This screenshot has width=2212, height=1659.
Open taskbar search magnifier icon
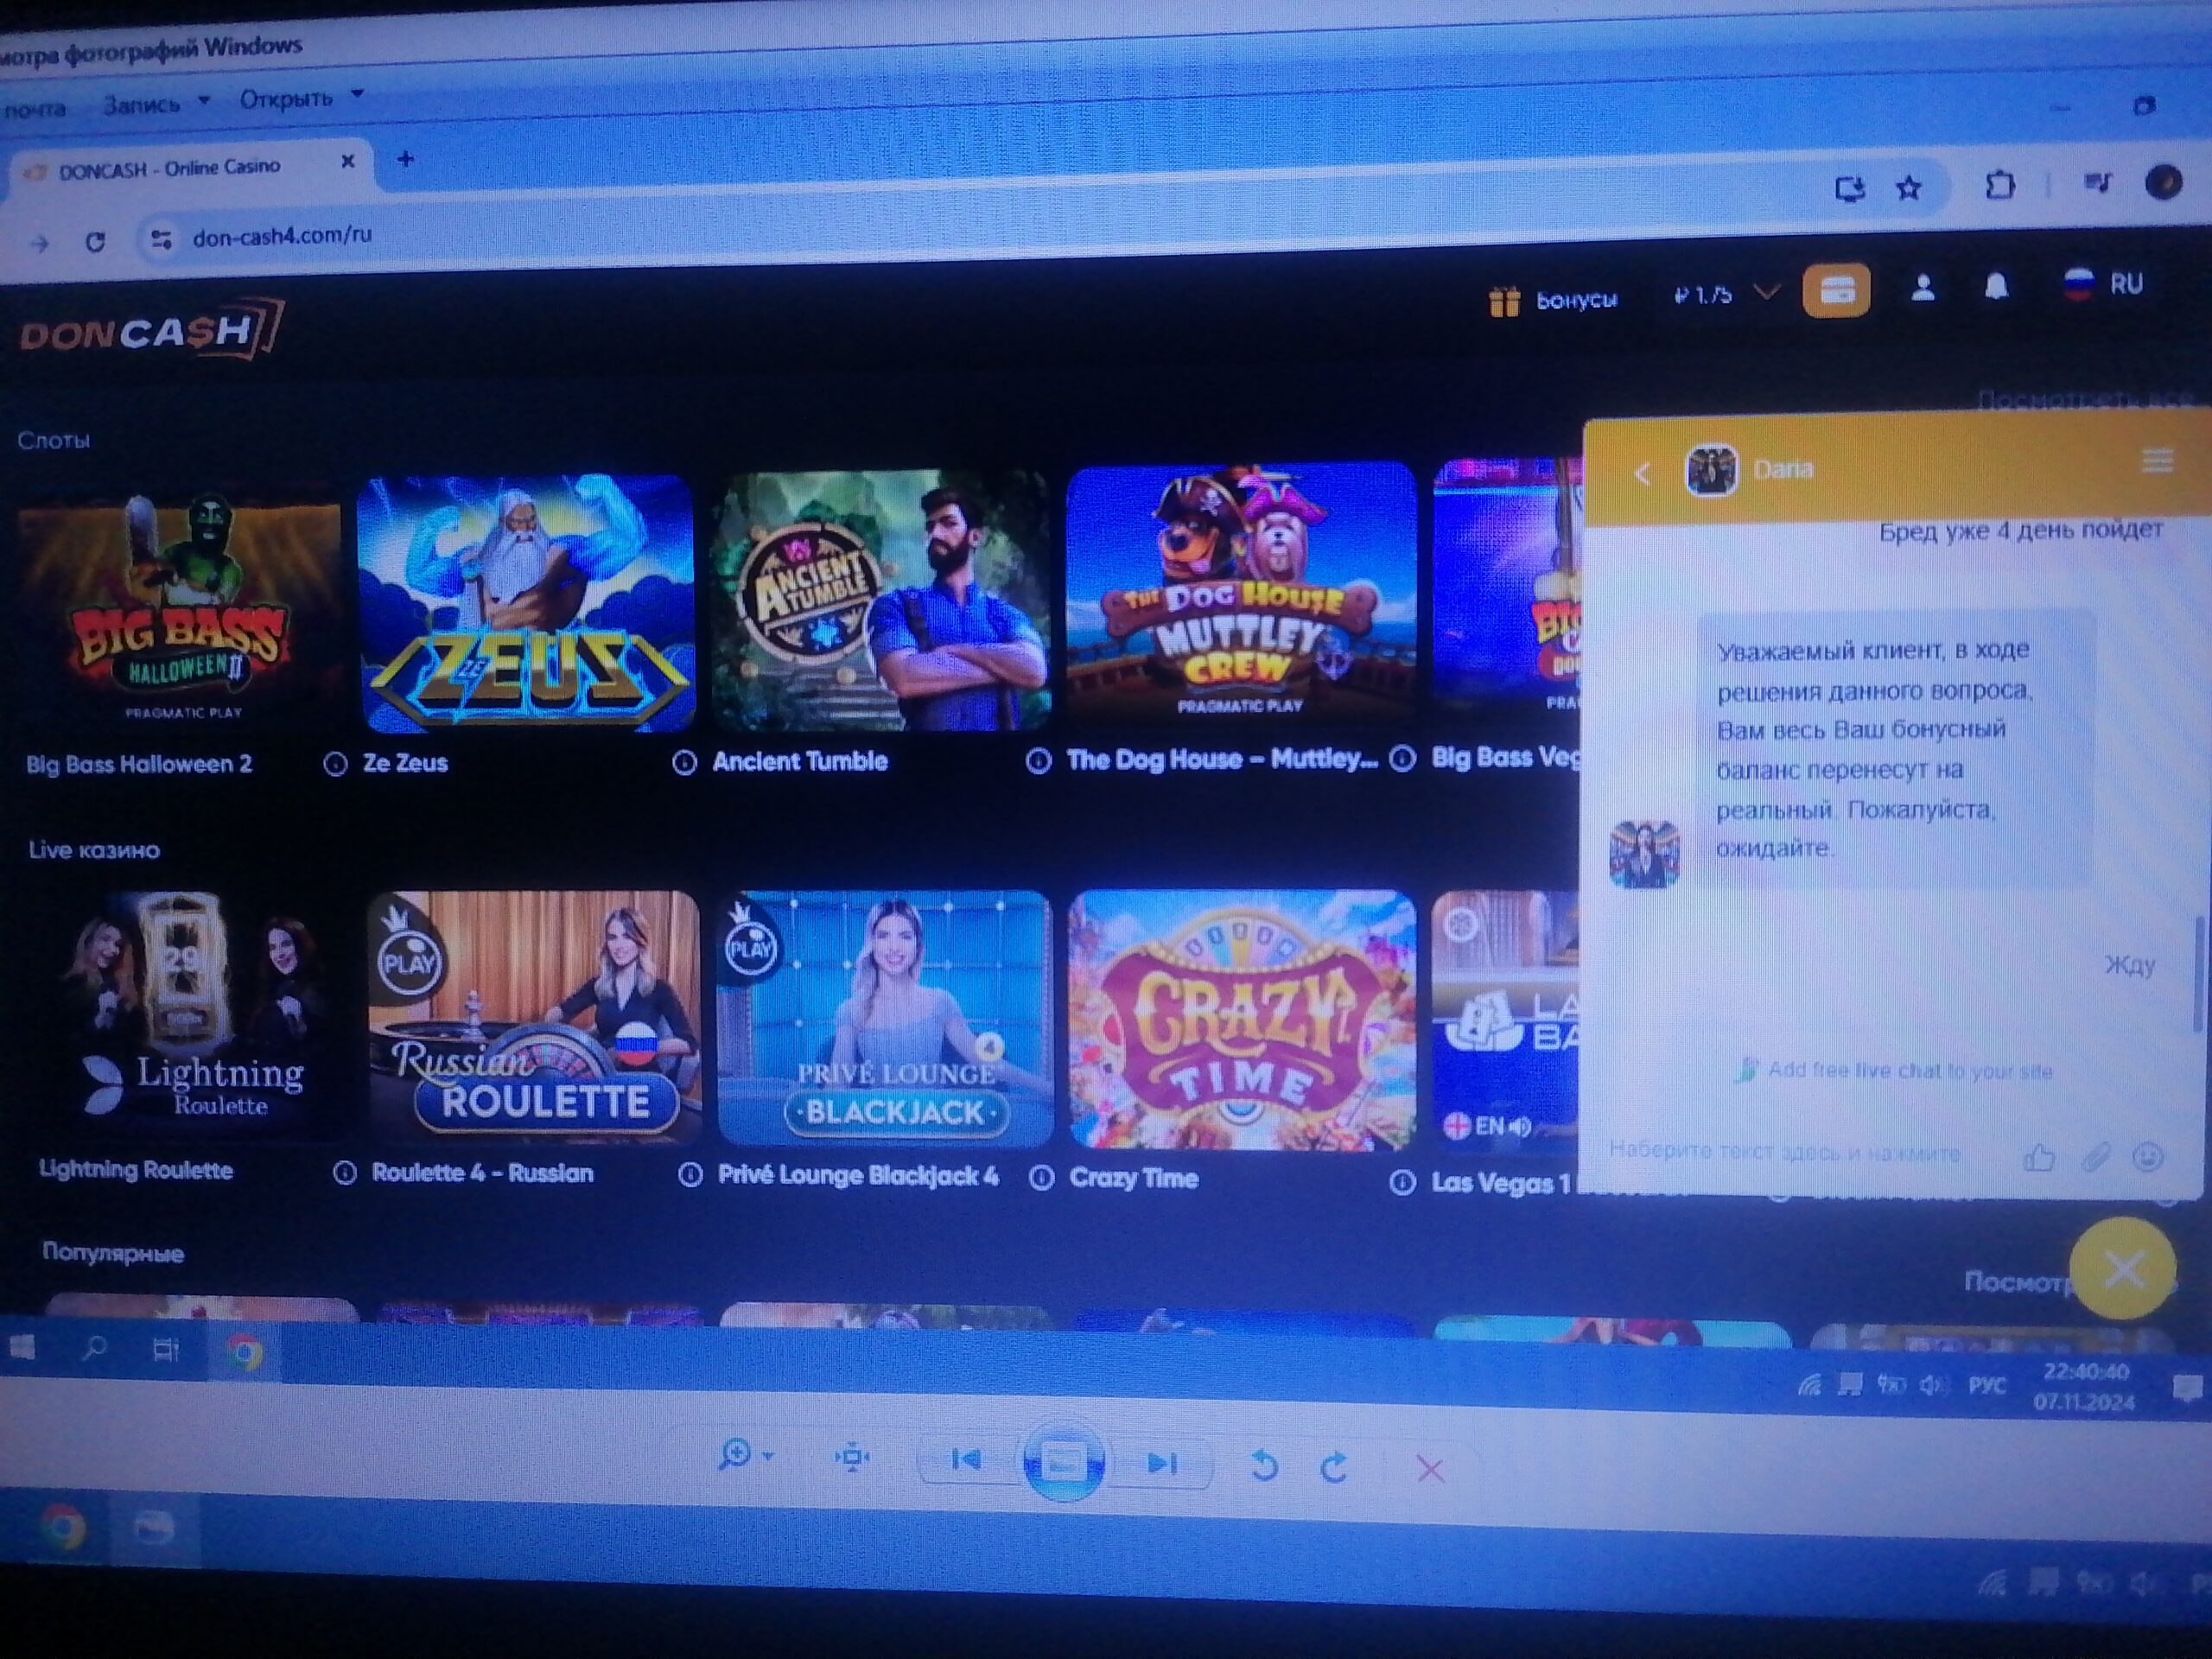tap(94, 1350)
